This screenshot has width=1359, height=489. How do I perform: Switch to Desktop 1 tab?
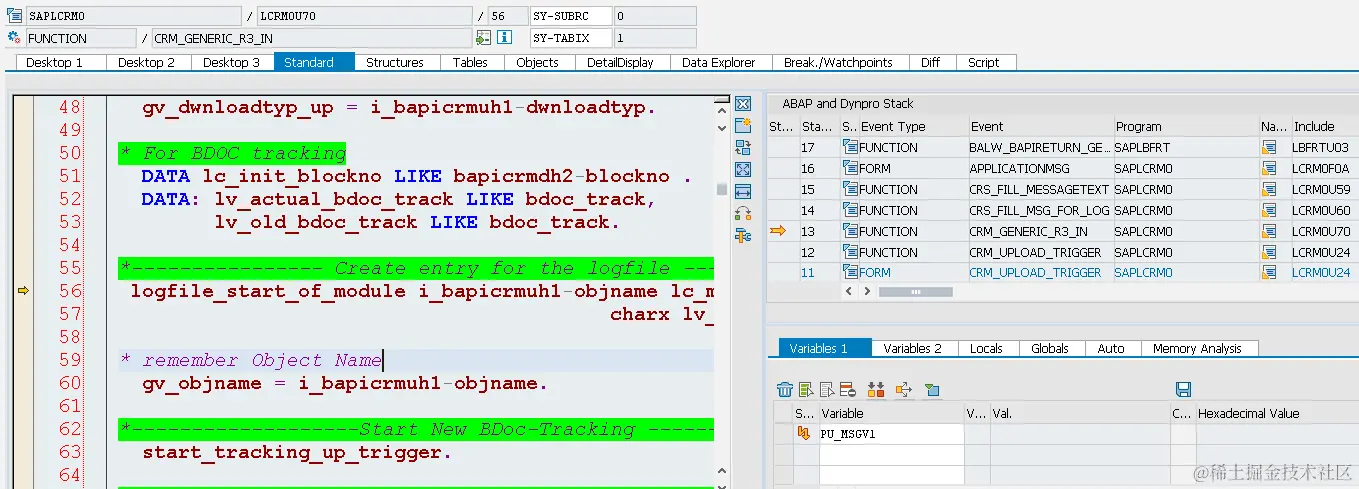(62, 62)
